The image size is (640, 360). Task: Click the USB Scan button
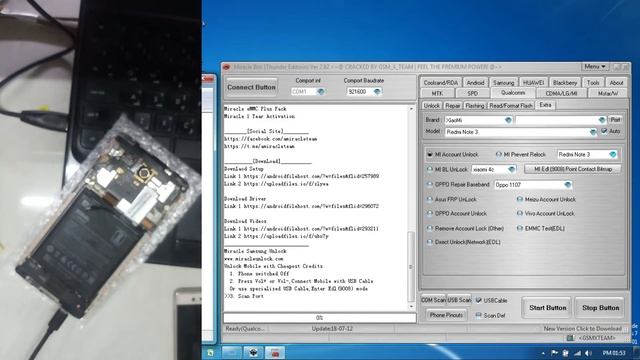pyautogui.click(x=459, y=300)
